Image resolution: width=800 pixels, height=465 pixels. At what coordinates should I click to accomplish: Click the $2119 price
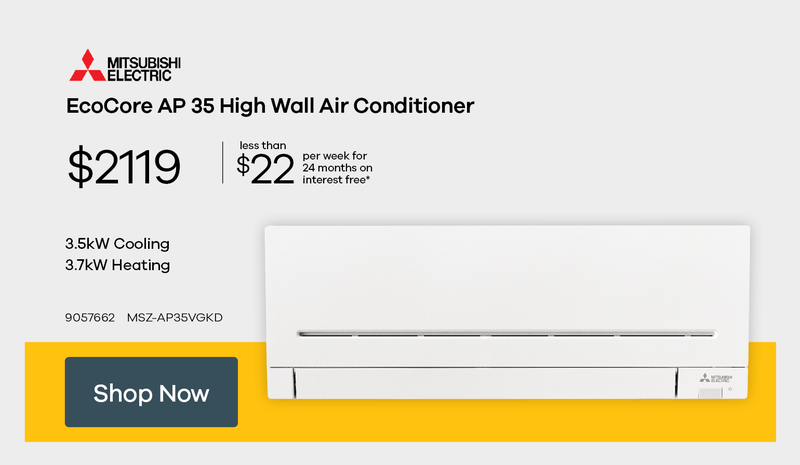pos(124,166)
